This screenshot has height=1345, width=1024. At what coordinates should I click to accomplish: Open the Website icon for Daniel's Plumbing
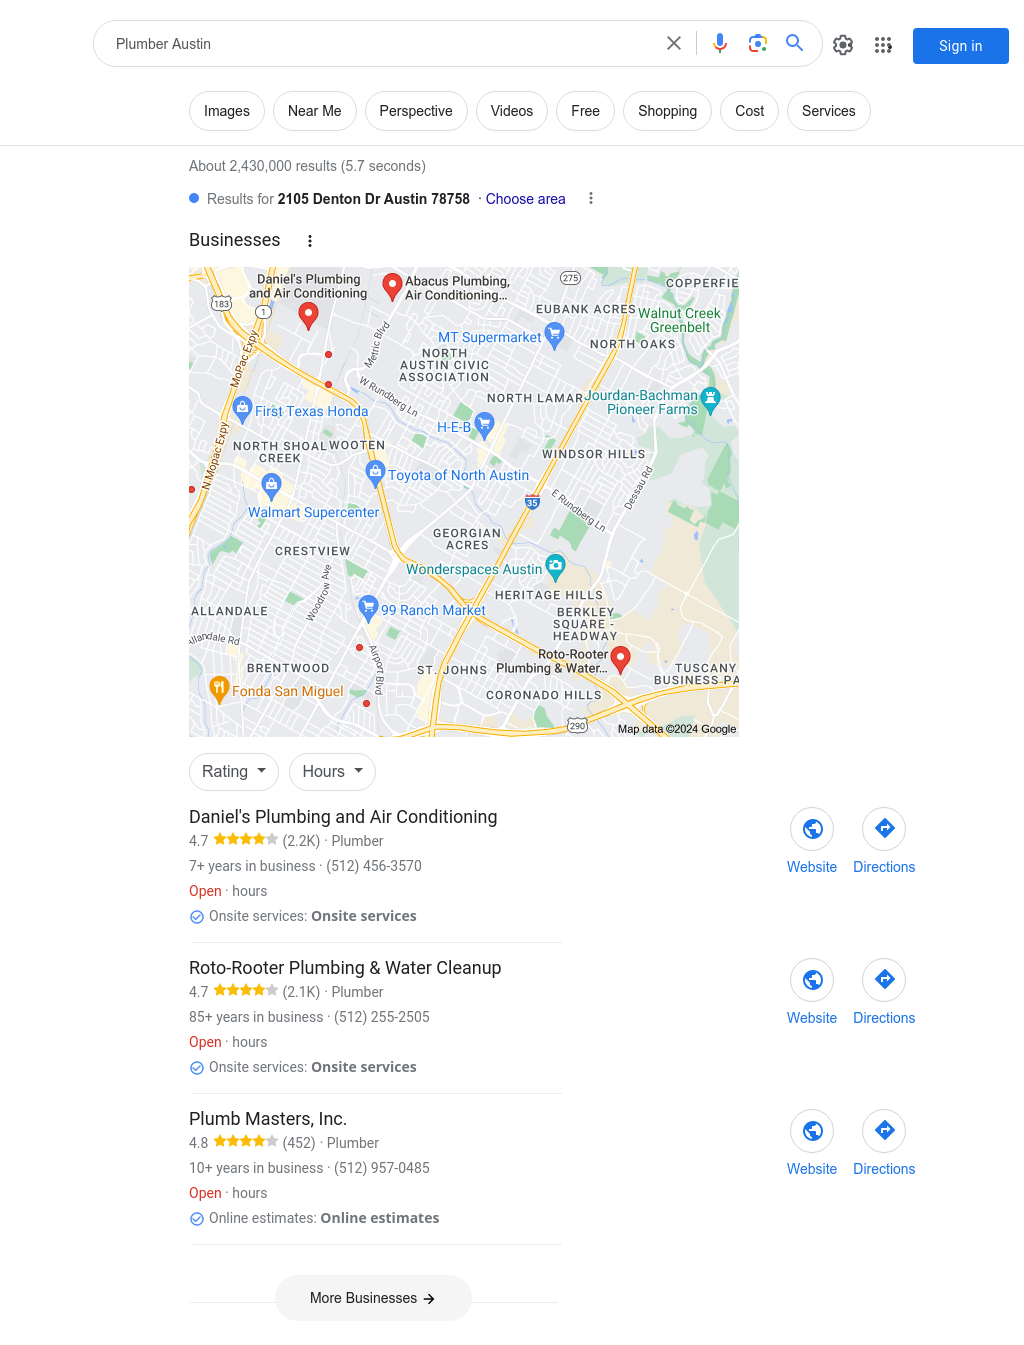[x=812, y=829]
